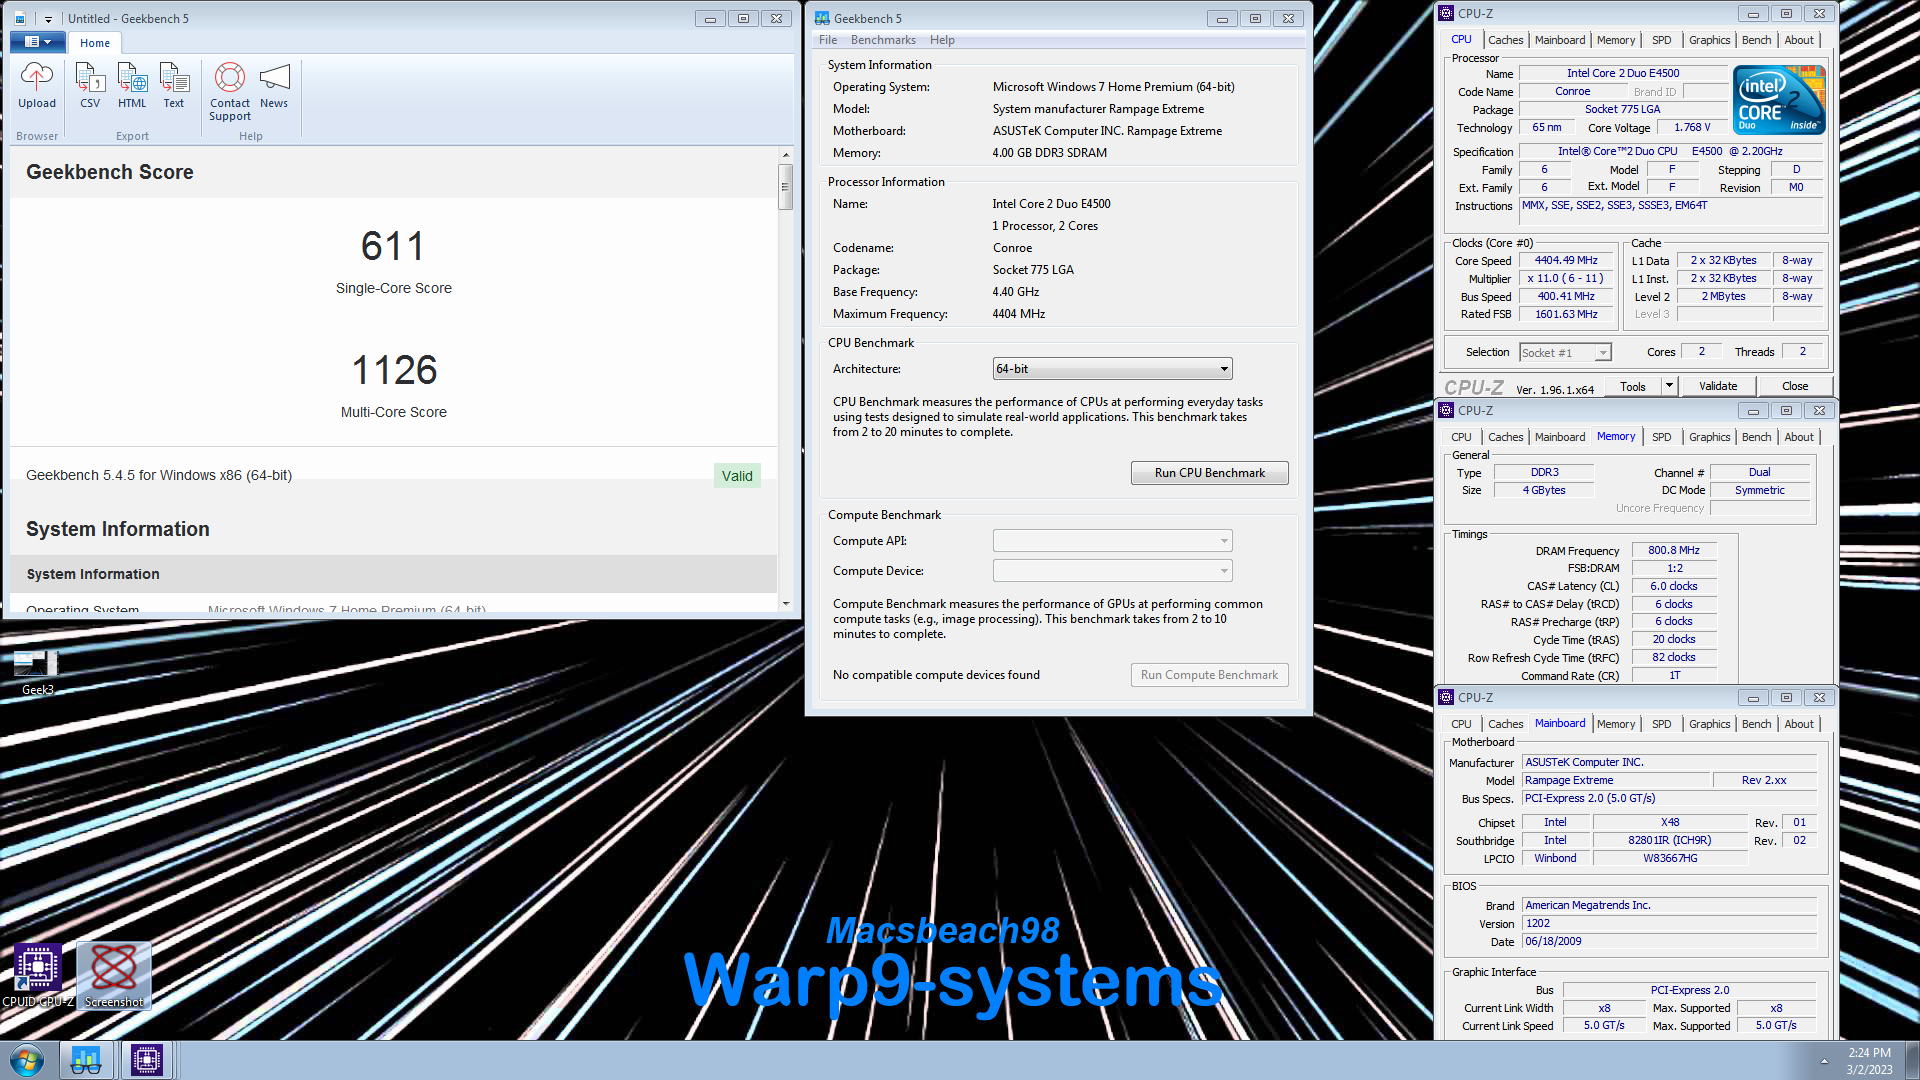
Task: Select About tab in bottom CPU-Z window
Action: click(1799, 724)
